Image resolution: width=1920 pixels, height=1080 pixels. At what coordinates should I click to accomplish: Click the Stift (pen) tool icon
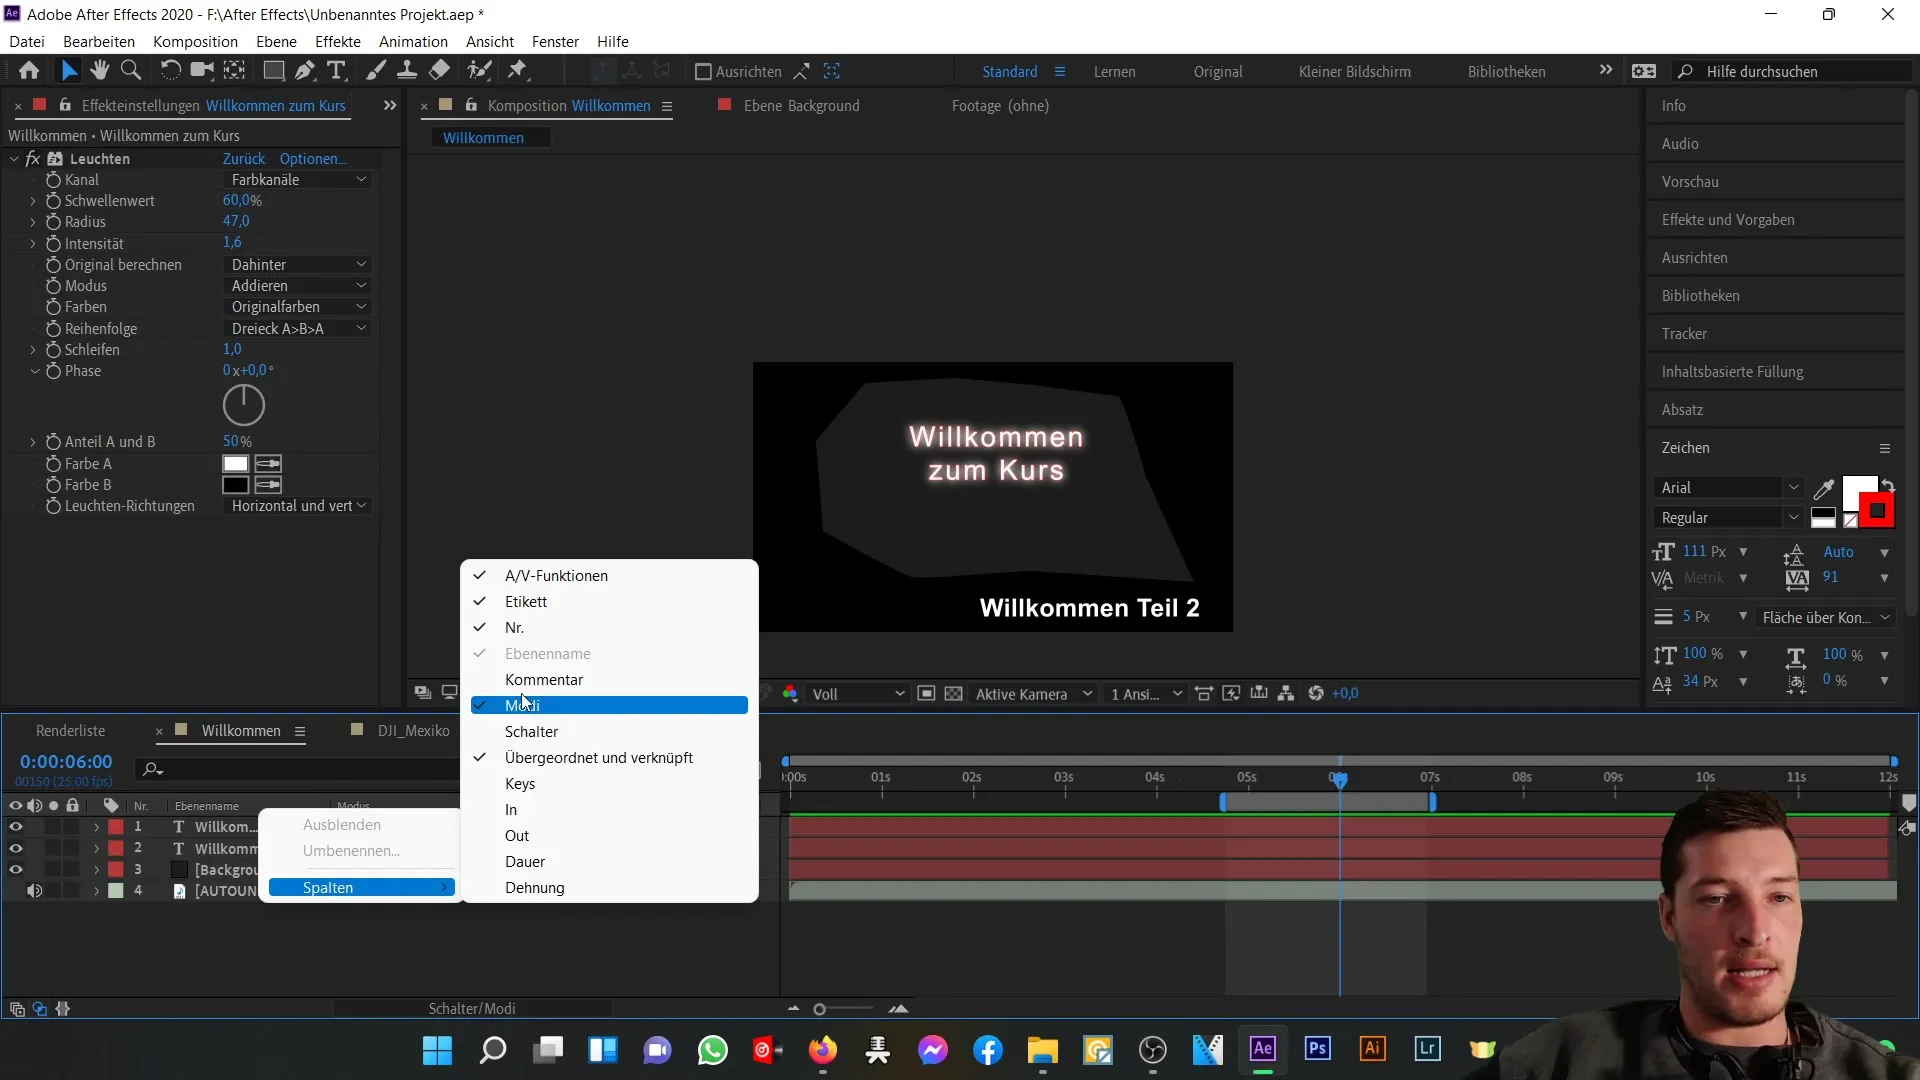click(x=302, y=71)
